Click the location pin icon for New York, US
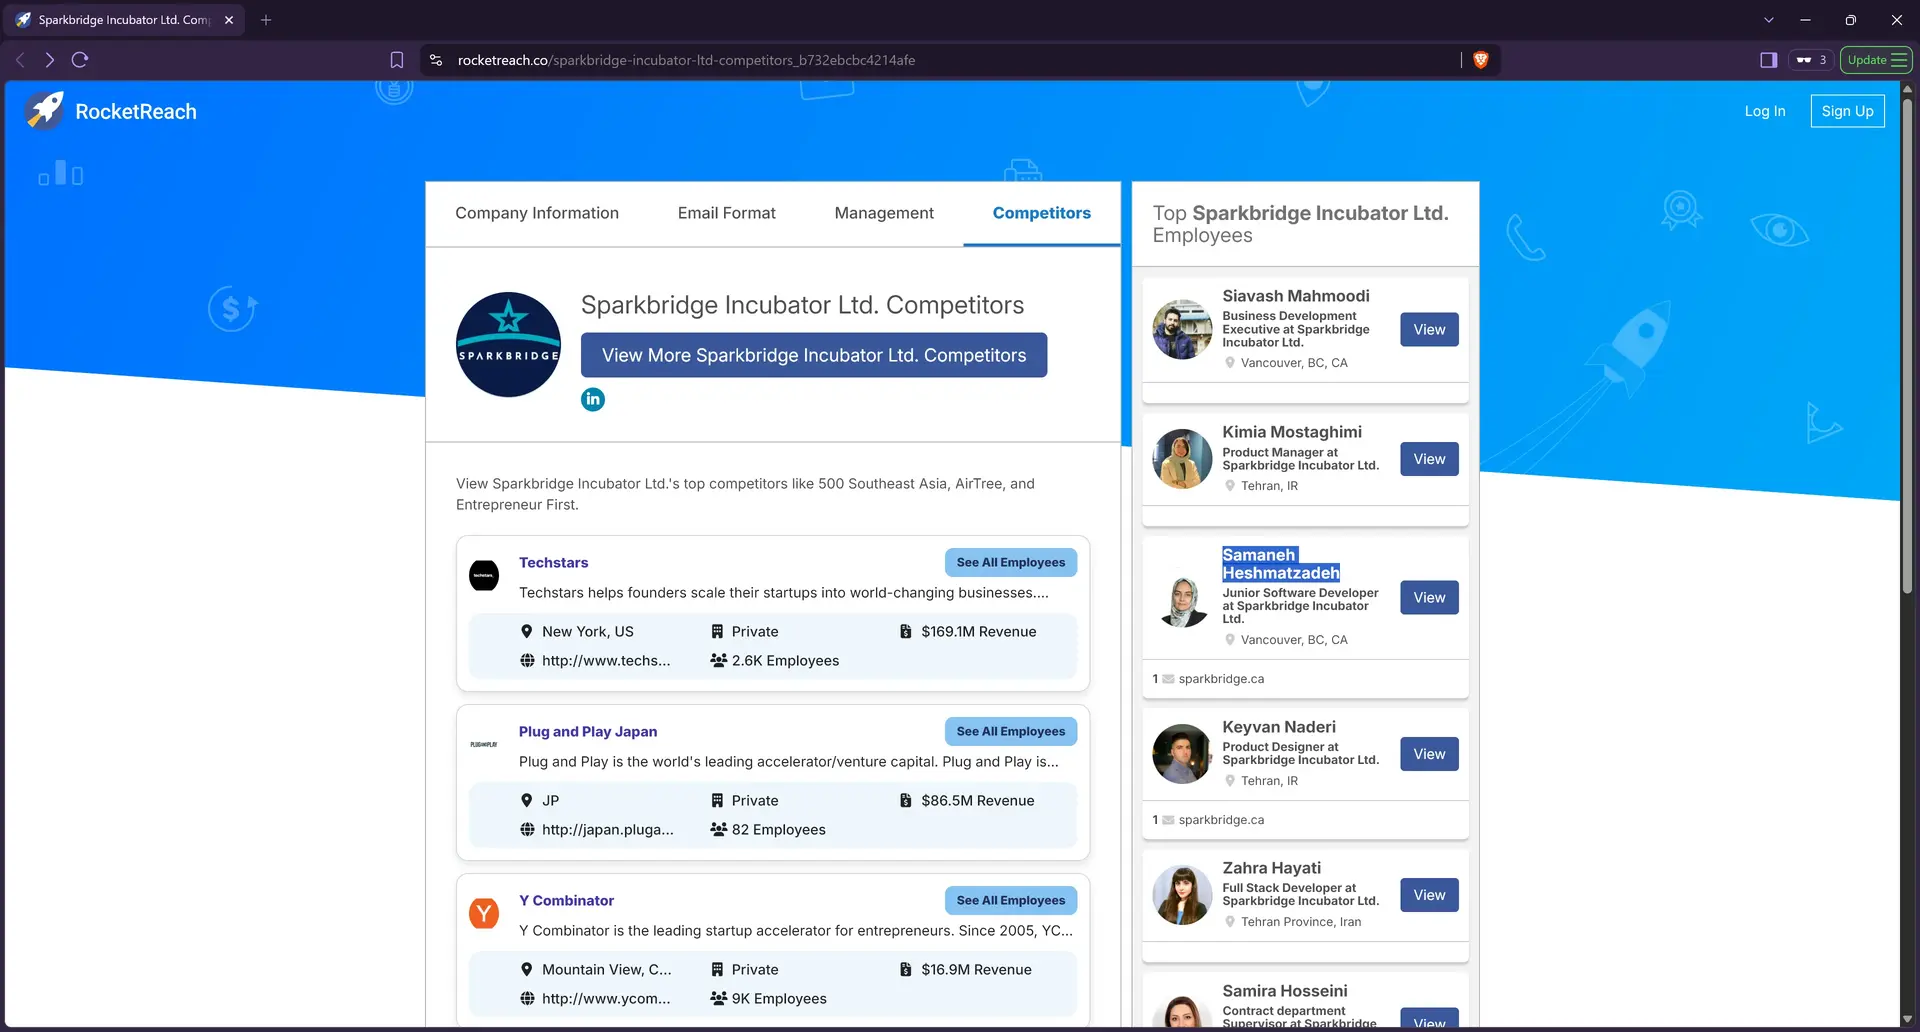The height and width of the screenshot is (1032, 1920). (x=527, y=632)
